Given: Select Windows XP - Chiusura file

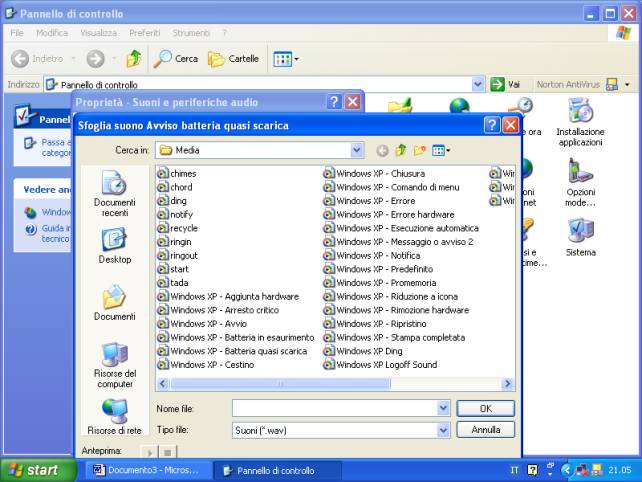Looking at the screenshot, I should (374, 174).
